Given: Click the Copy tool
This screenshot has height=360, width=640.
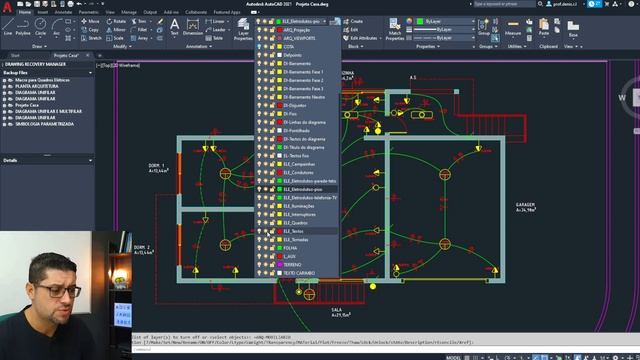Looking at the screenshot, I should pyautogui.click(x=90, y=30).
